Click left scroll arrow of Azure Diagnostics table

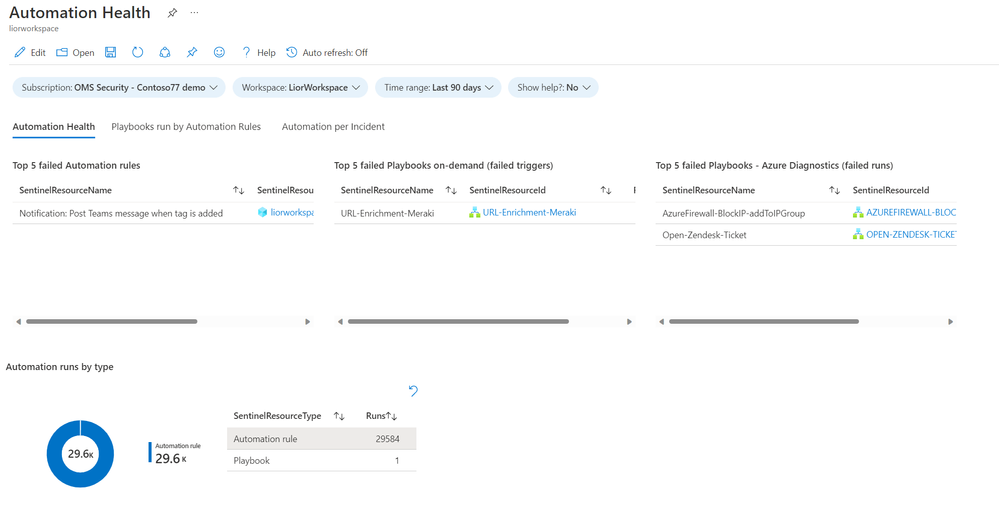tap(661, 322)
